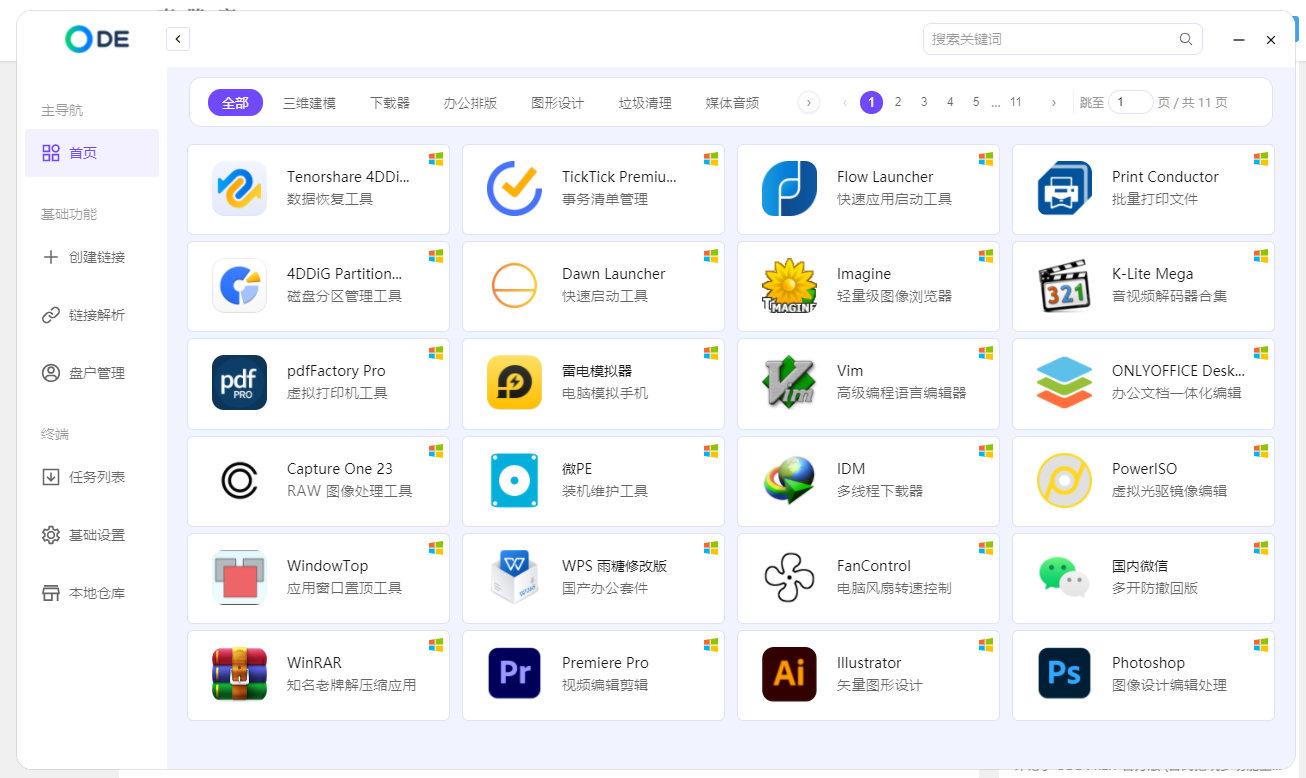Click the ODE logo
This screenshot has height=778, width=1306.
click(x=97, y=39)
